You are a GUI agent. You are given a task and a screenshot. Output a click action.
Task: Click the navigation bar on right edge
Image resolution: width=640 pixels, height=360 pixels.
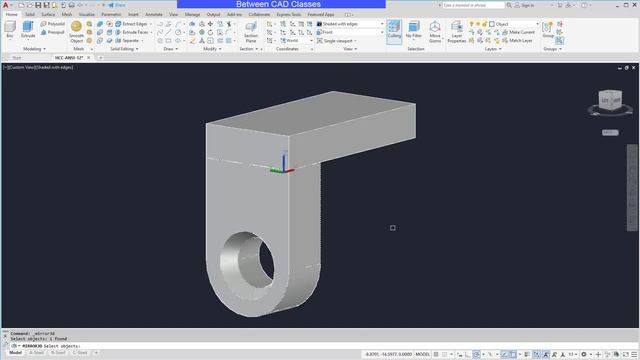pos(632,188)
